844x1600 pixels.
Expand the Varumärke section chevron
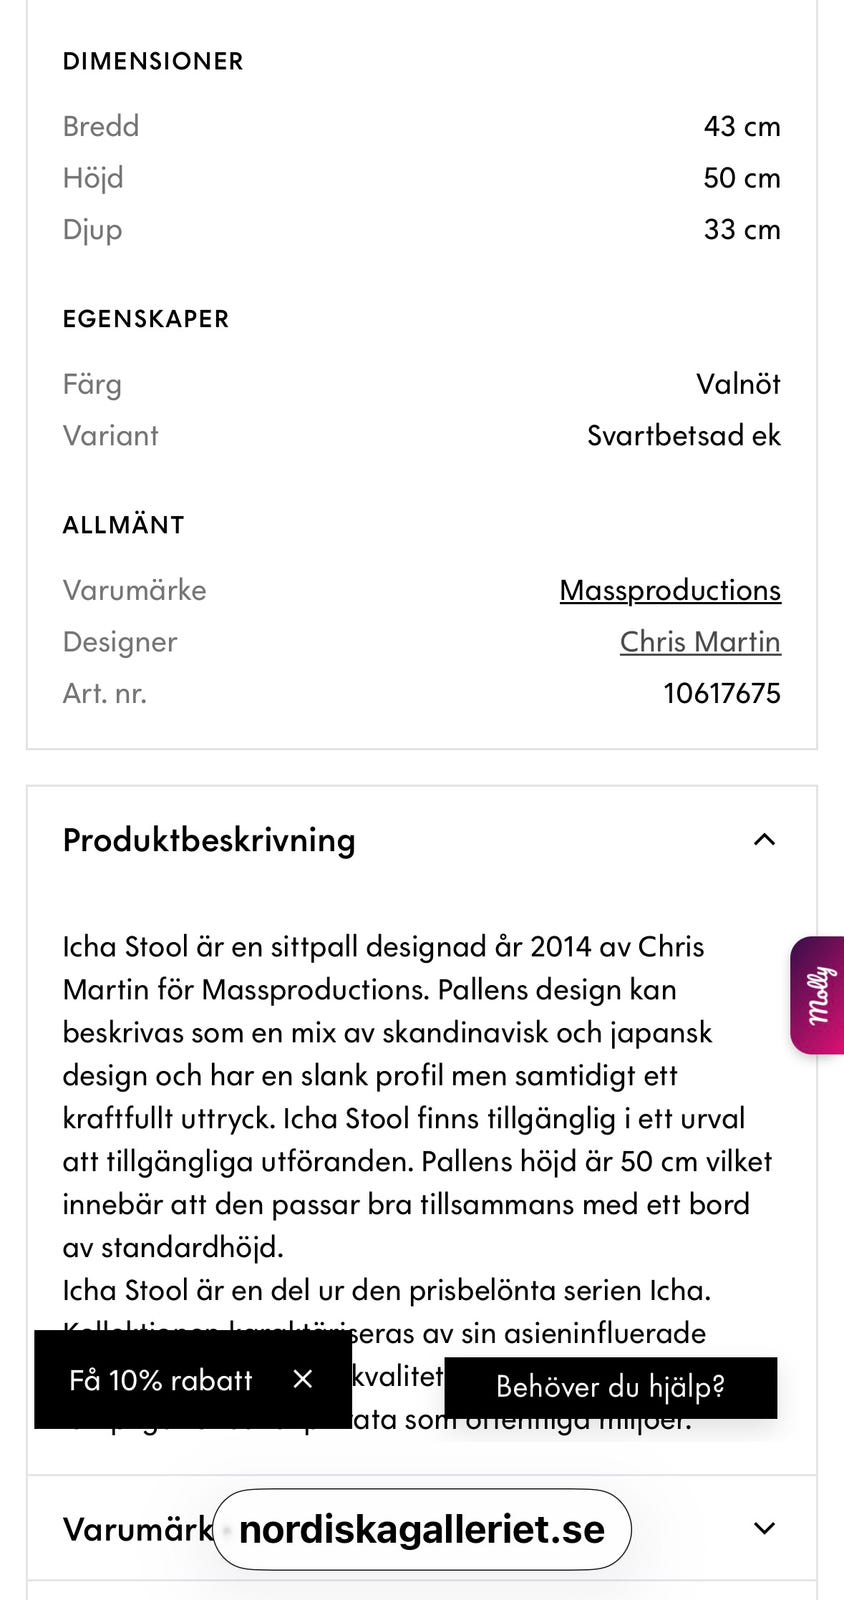click(764, 1528)
